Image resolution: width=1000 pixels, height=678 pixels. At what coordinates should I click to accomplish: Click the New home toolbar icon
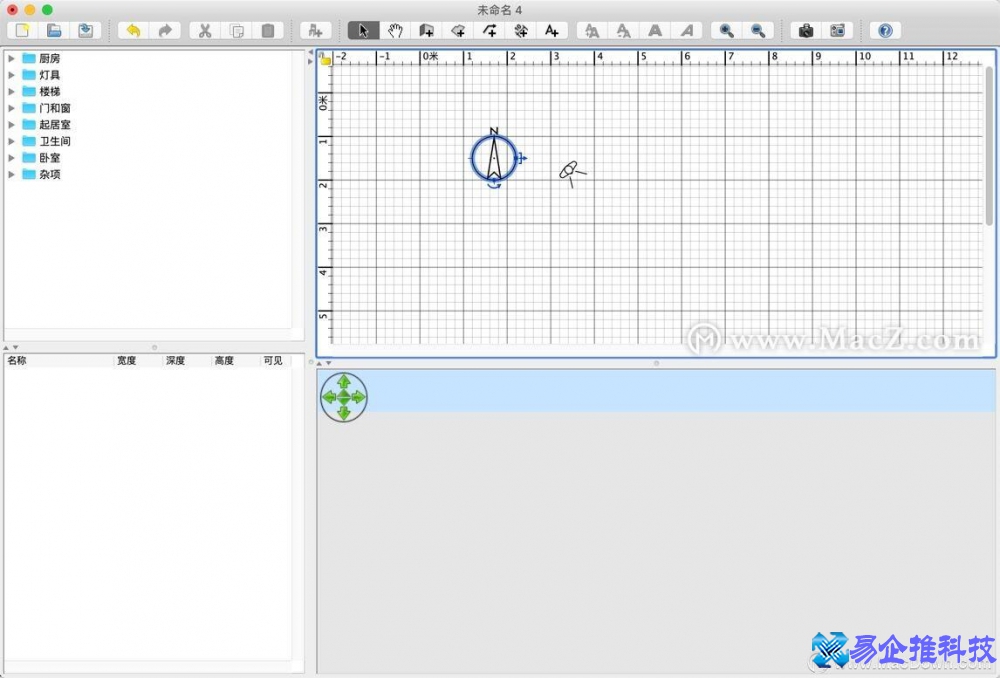coord(22,30)
